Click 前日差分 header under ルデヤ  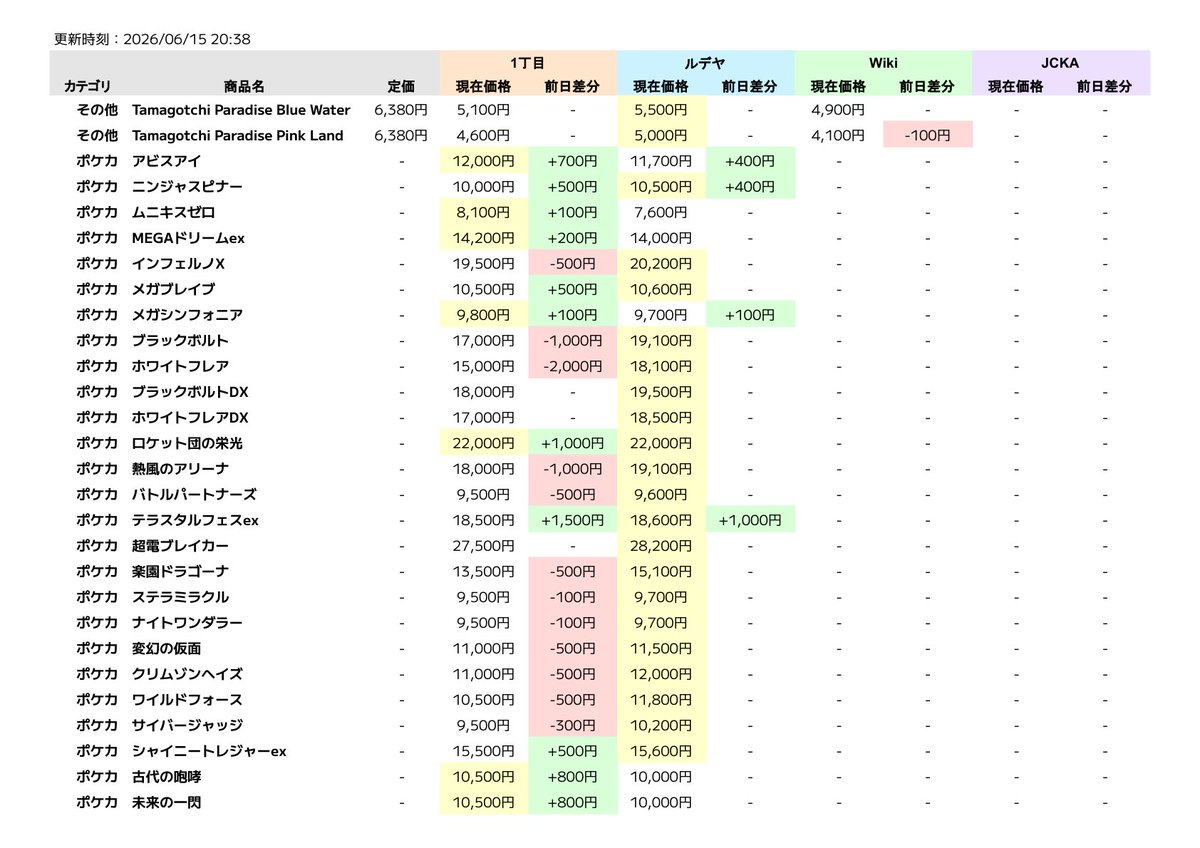(750, 87)
